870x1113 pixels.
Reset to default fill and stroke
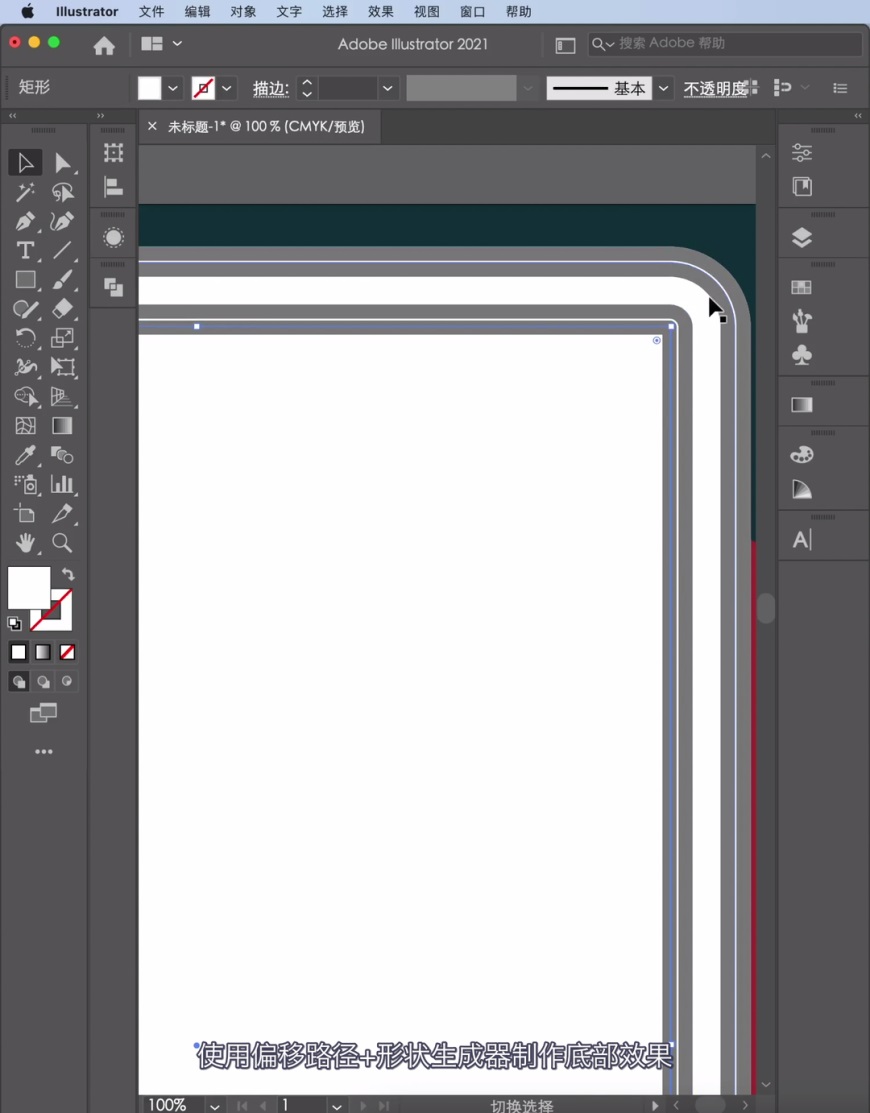pos(14,624)
